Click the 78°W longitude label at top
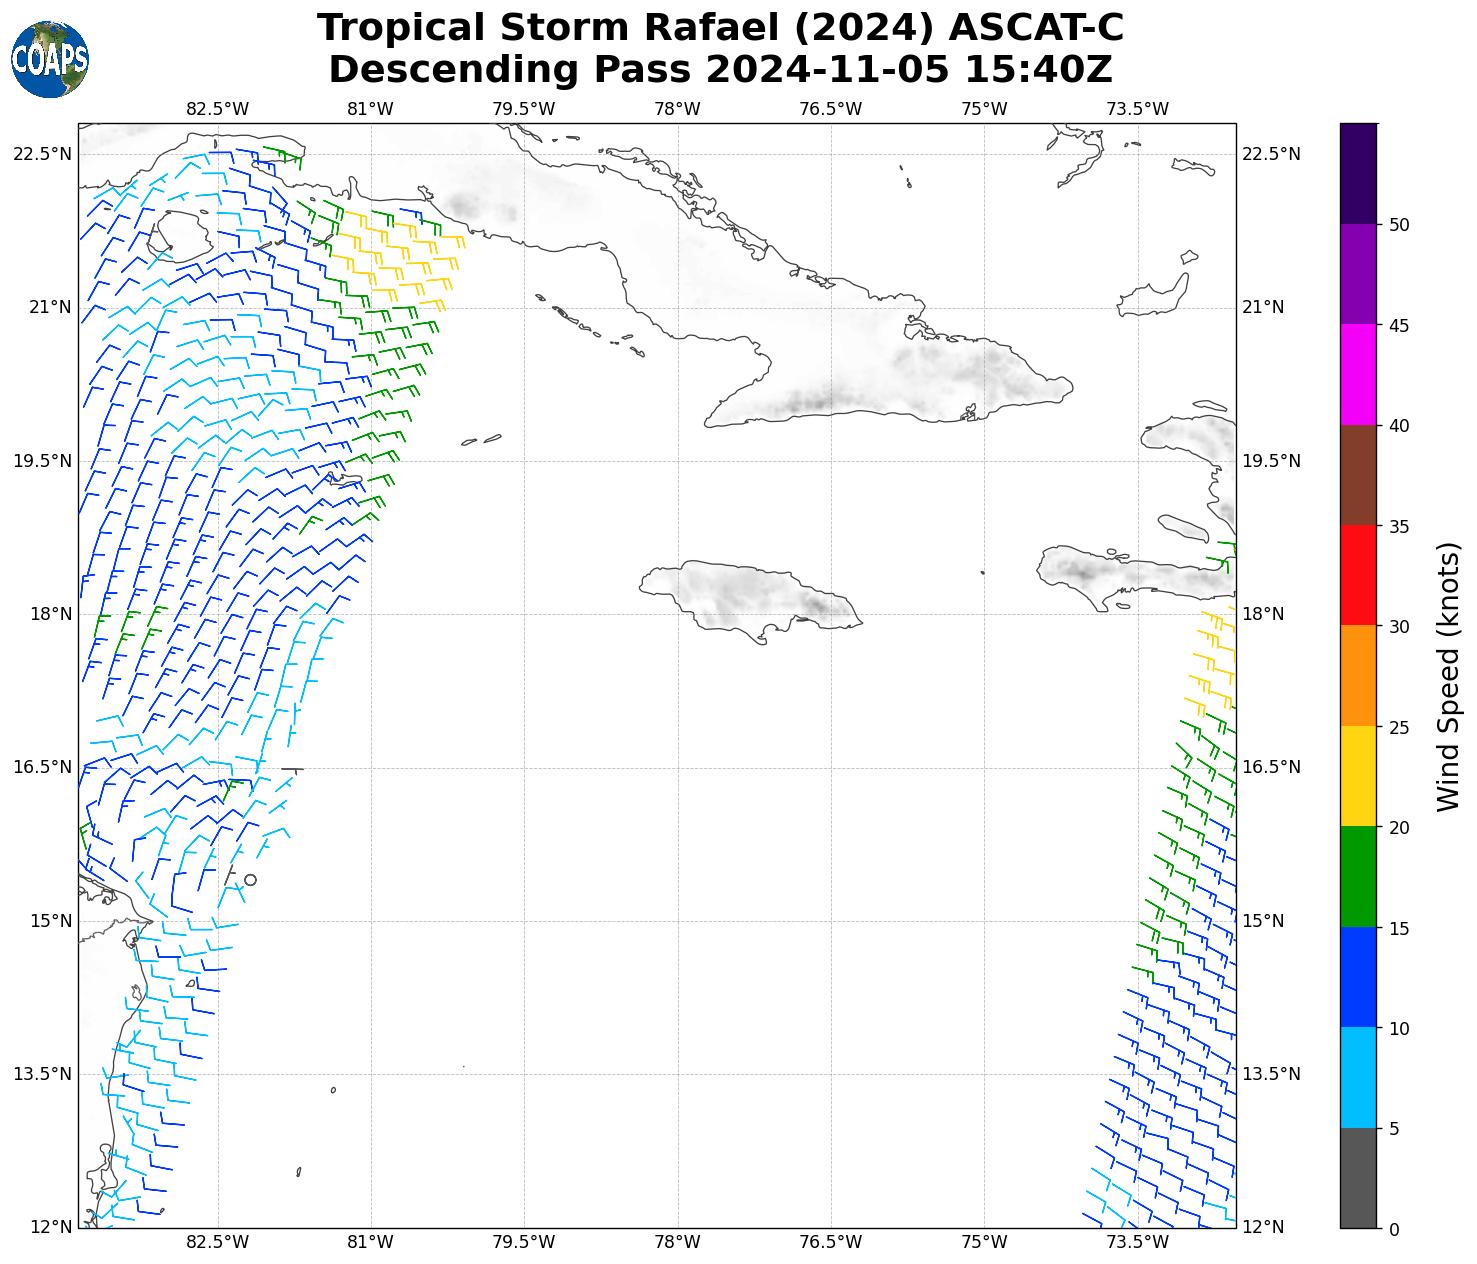This screenshot has width=1477, height=1264. [677, 109]
